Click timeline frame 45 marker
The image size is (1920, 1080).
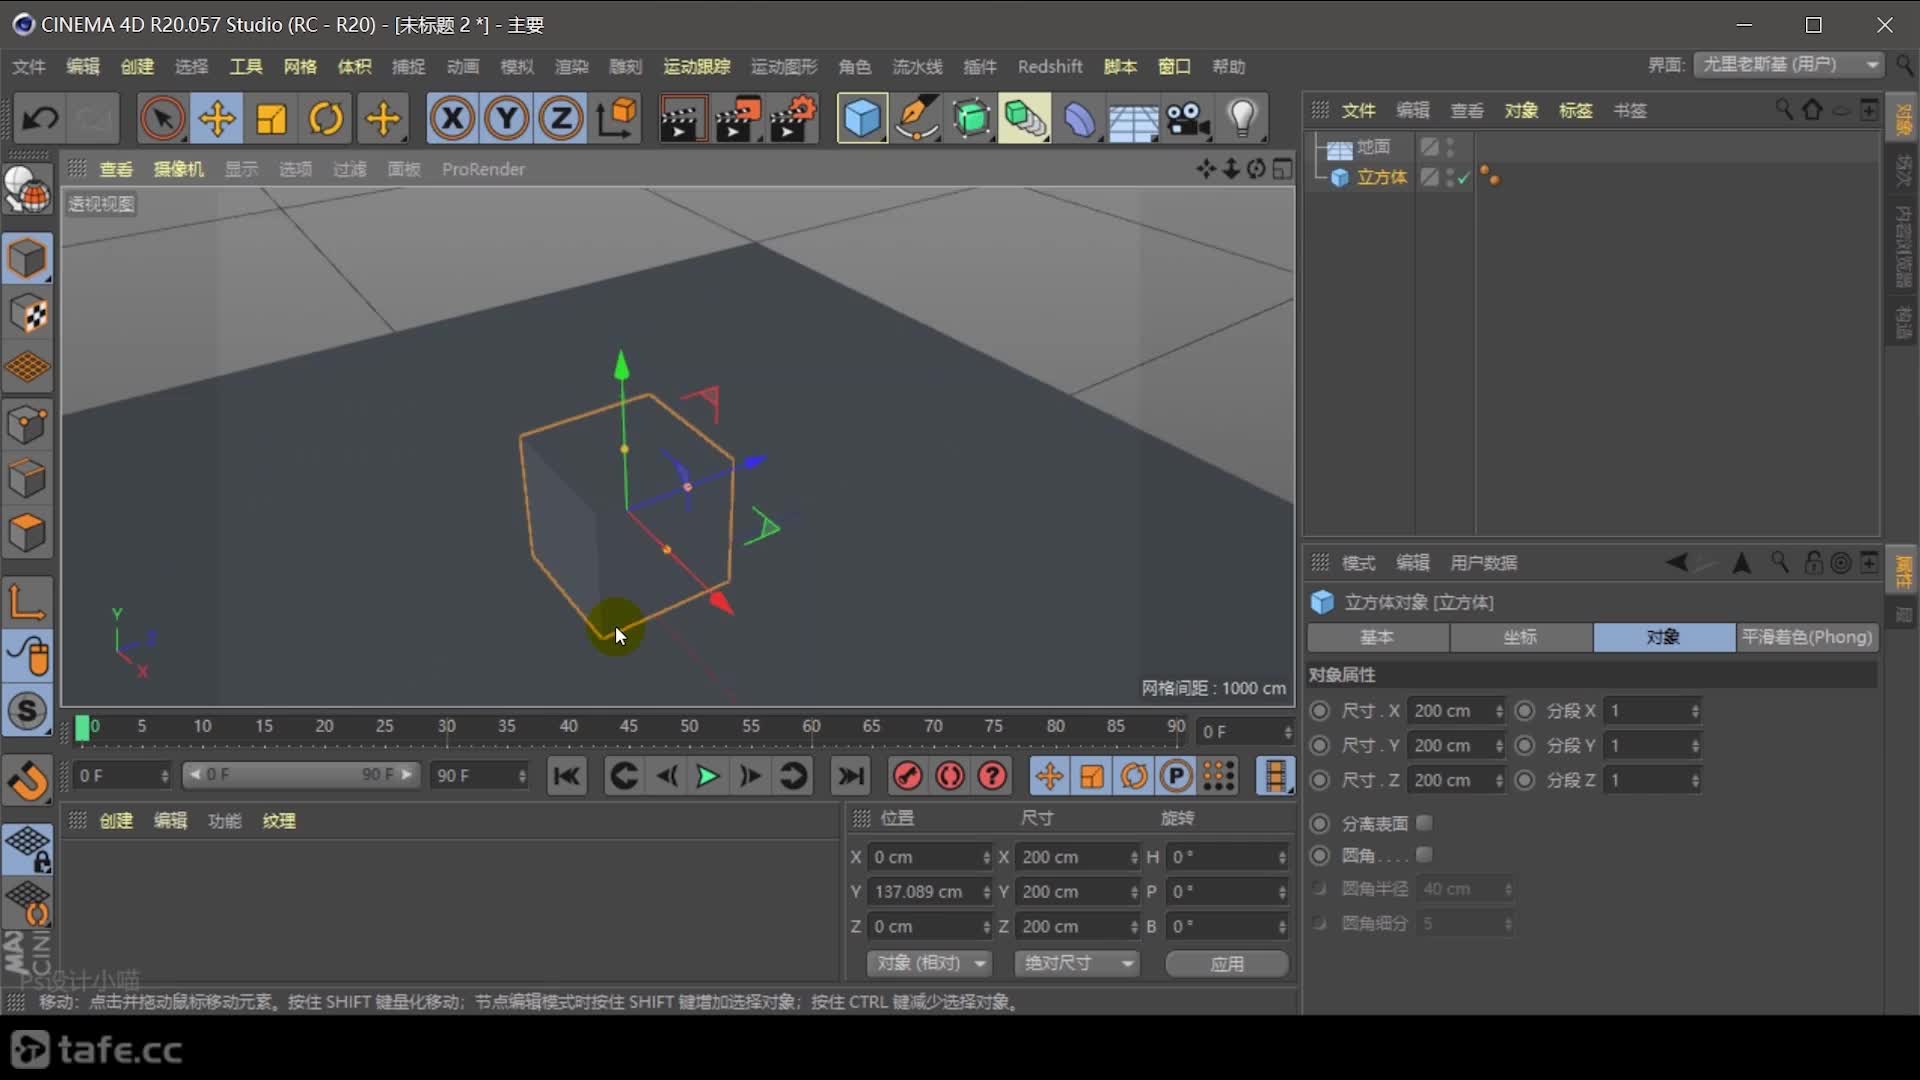click(628, 727)
